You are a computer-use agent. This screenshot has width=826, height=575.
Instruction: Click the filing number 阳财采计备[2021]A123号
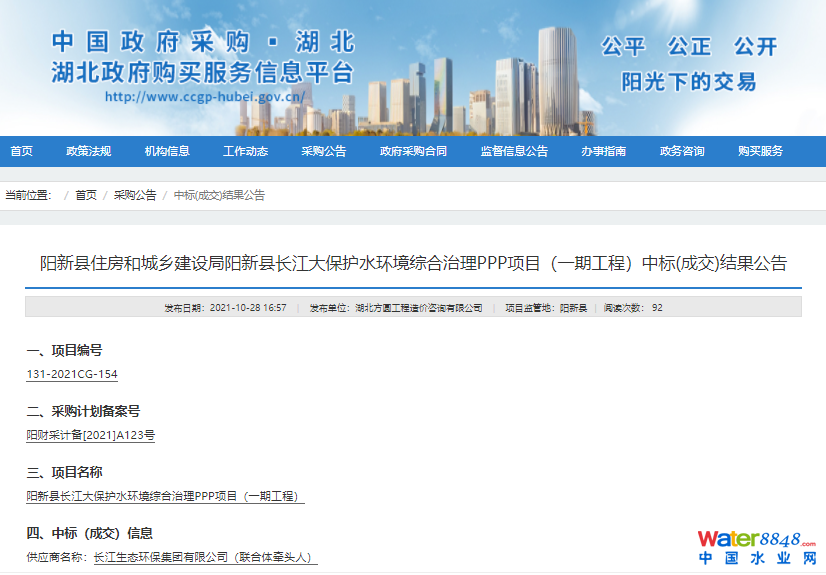[x=91, y=435]
